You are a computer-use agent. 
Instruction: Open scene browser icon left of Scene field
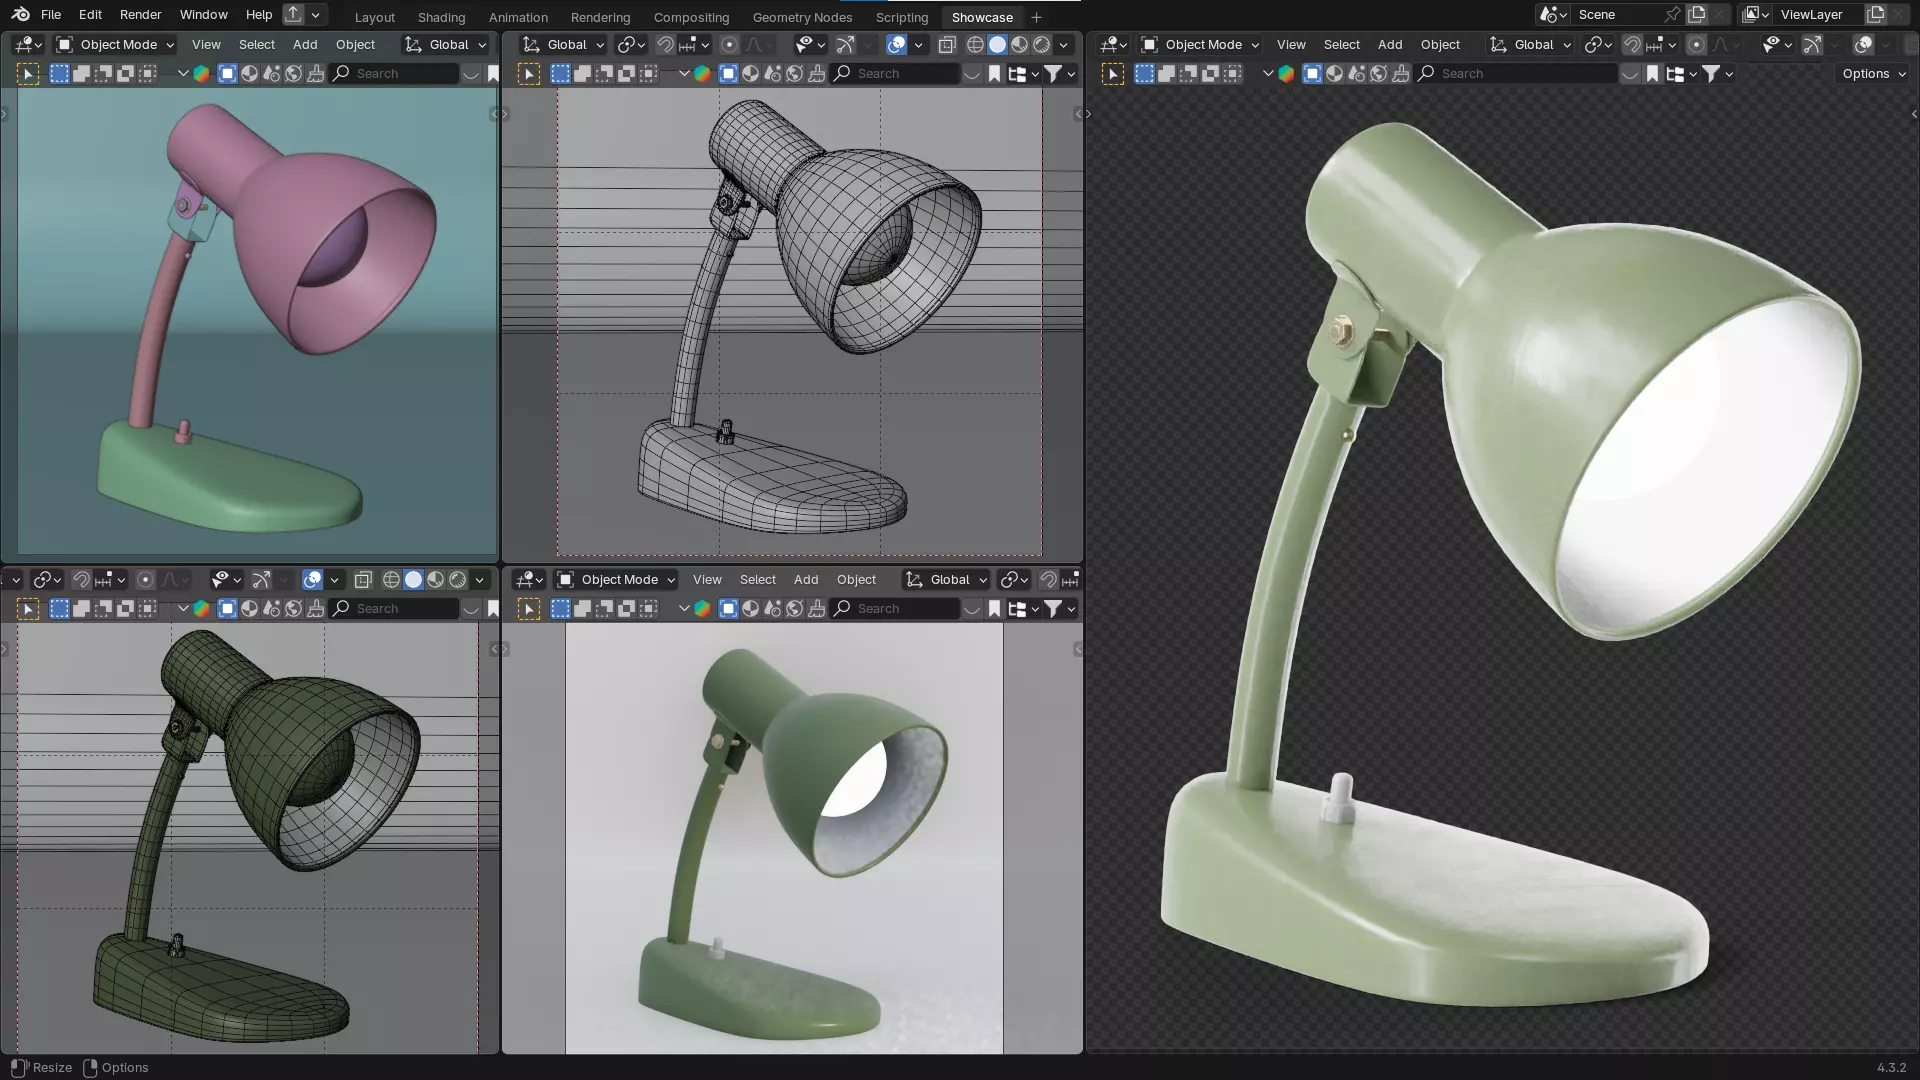point(1553,14)
